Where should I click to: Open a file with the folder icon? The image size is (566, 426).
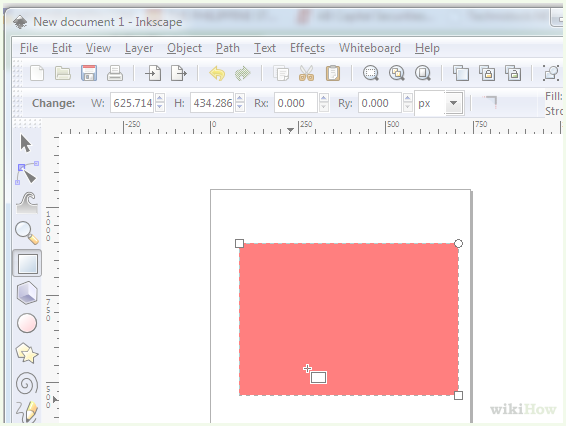click(x=63, y=73)
